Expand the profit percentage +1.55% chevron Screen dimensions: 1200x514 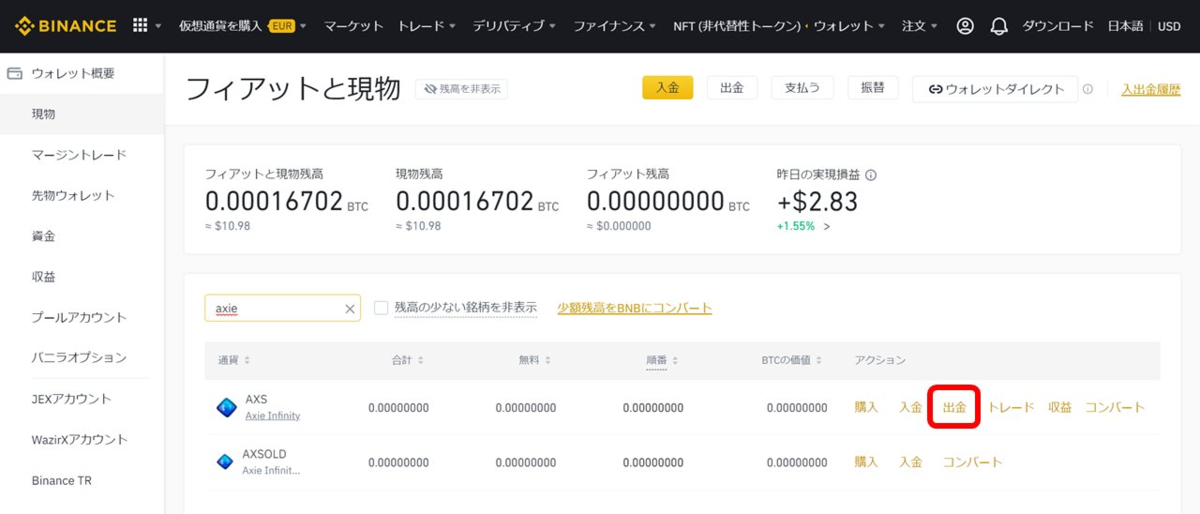(827, 227)
